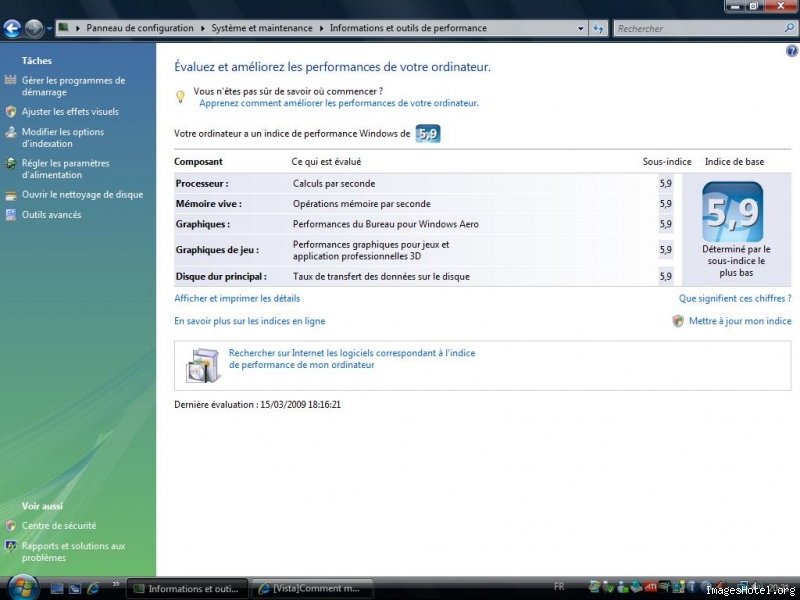The width and height of the screenshot is (800, 600).
Task: Click the 5,9 sub-score in Disque dur principal row
Action: pos(665,277)
